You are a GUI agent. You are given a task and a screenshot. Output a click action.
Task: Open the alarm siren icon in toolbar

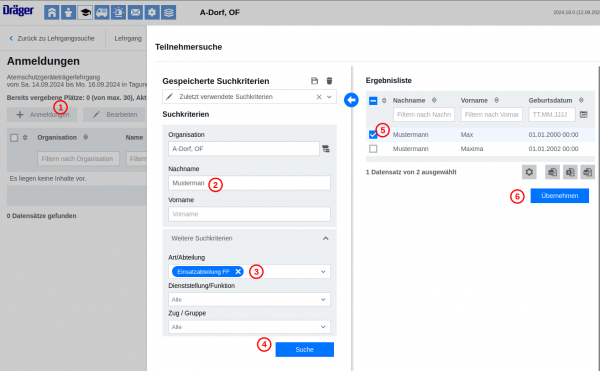[x=119, y=13]
